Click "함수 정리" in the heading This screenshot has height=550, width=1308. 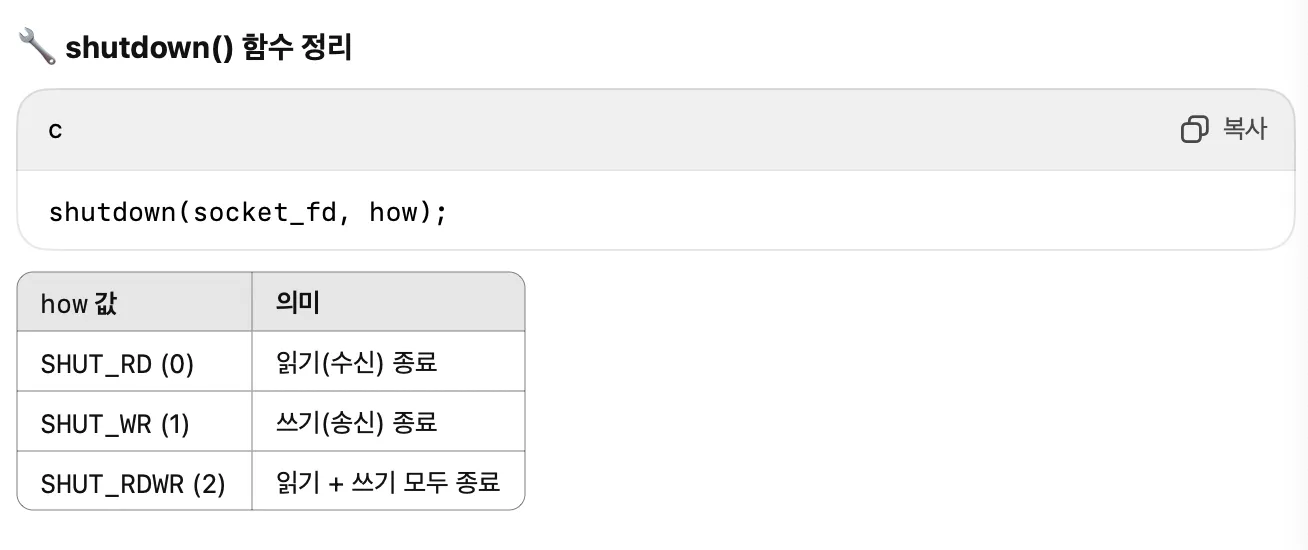pyautogui.click(x=297, y=47)
